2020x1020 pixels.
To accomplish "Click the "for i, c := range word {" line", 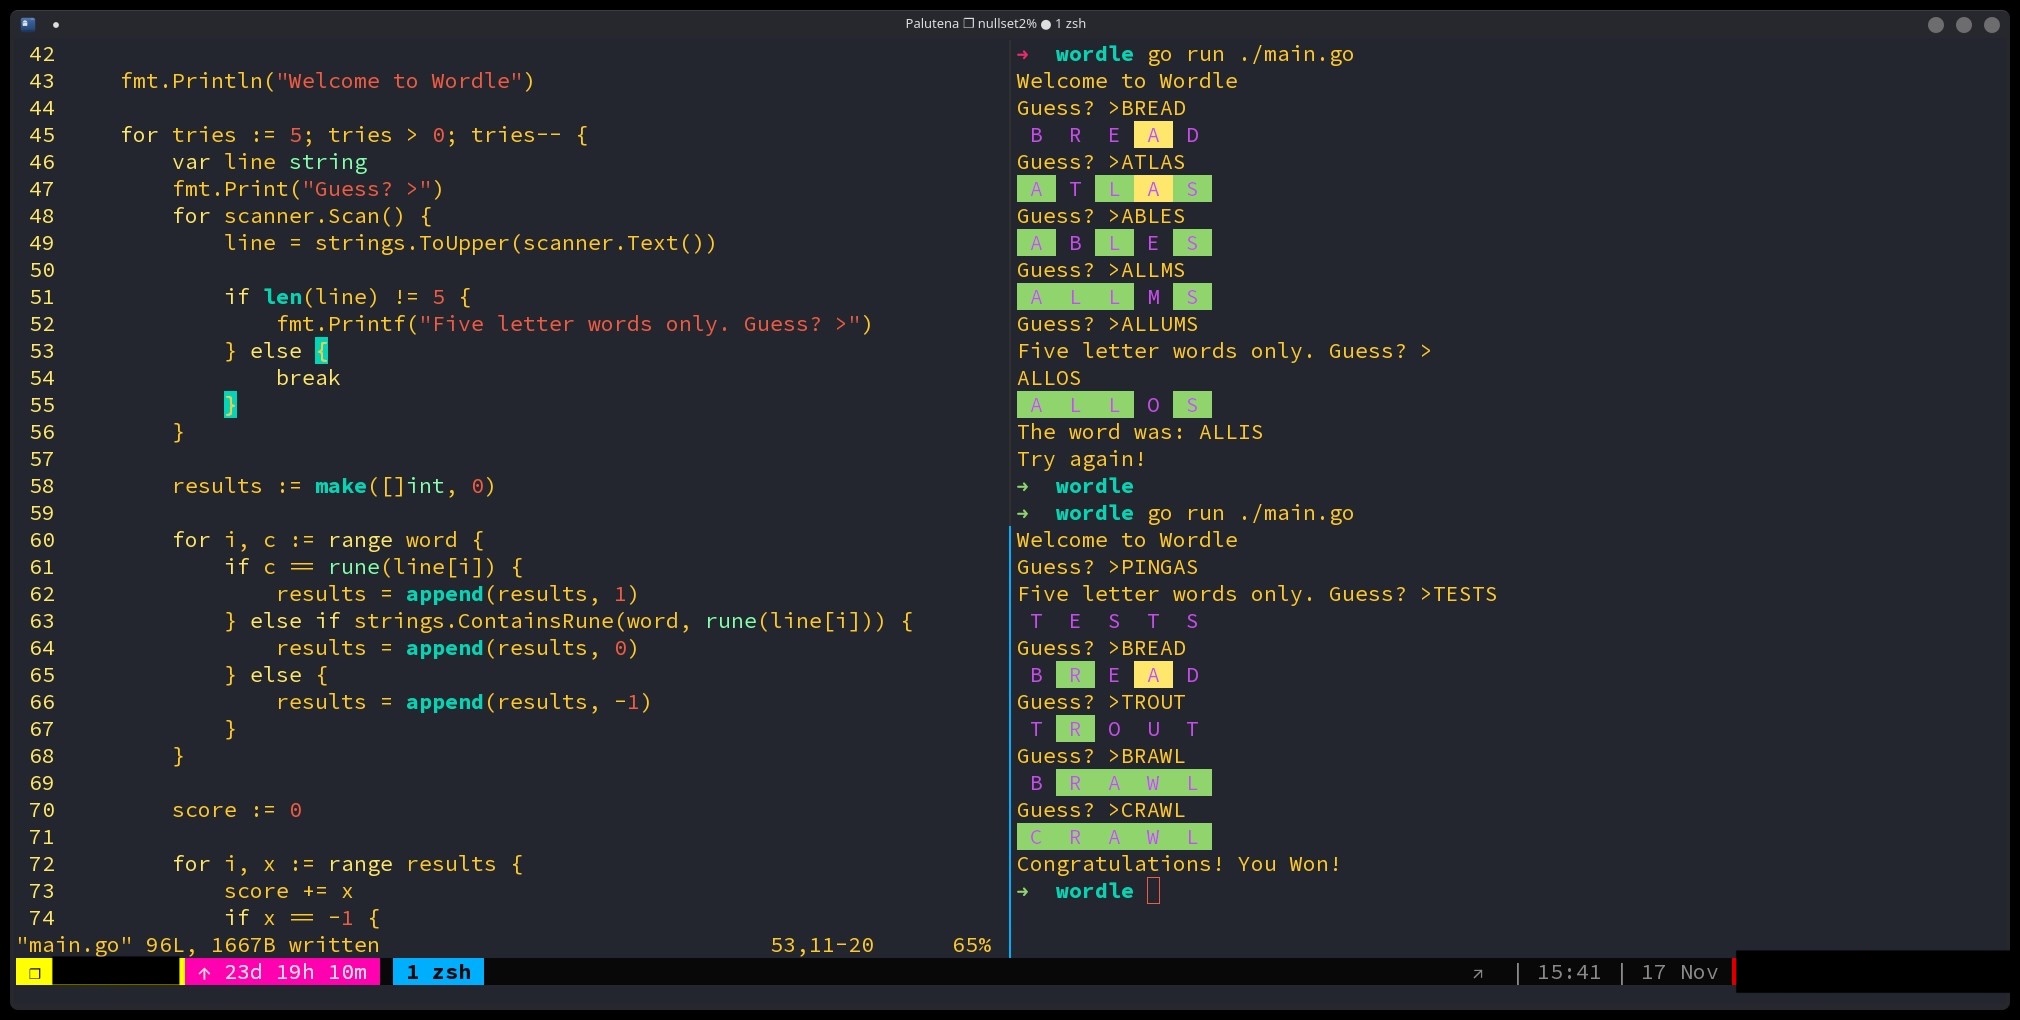I will [328, 540].
